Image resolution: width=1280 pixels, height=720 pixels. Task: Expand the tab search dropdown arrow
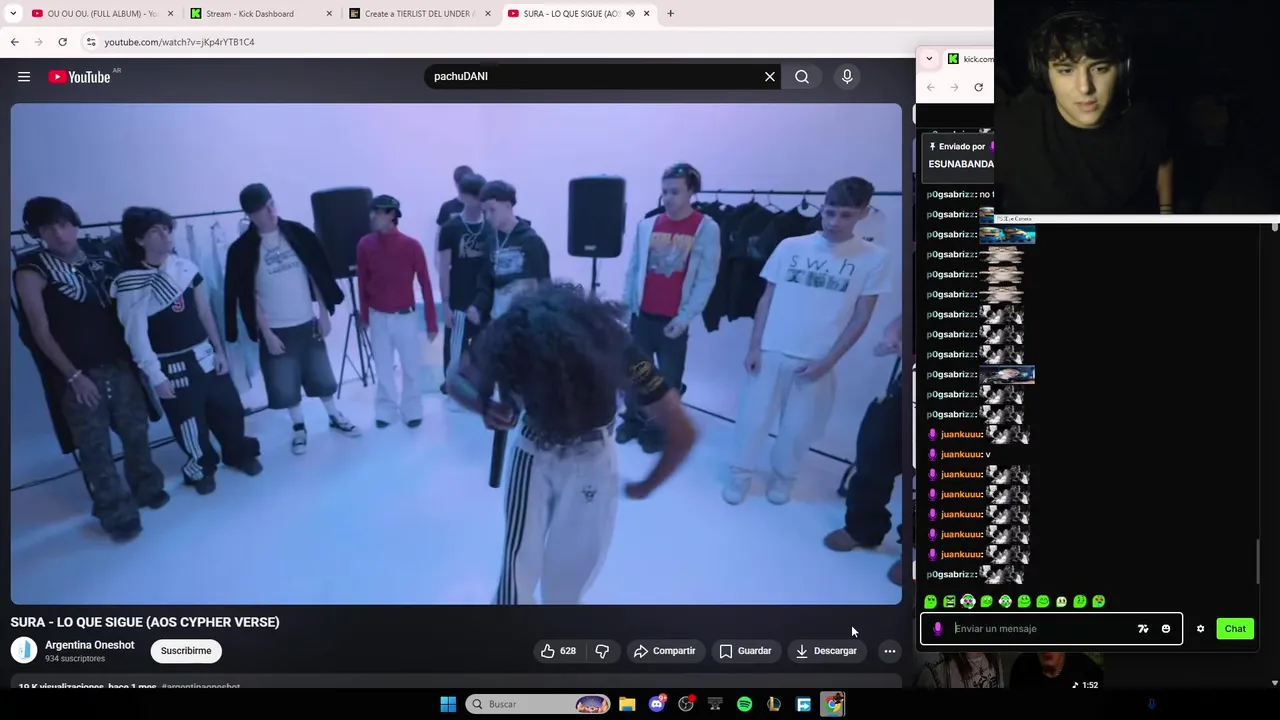pyautogui.click(x=13, y=14)
